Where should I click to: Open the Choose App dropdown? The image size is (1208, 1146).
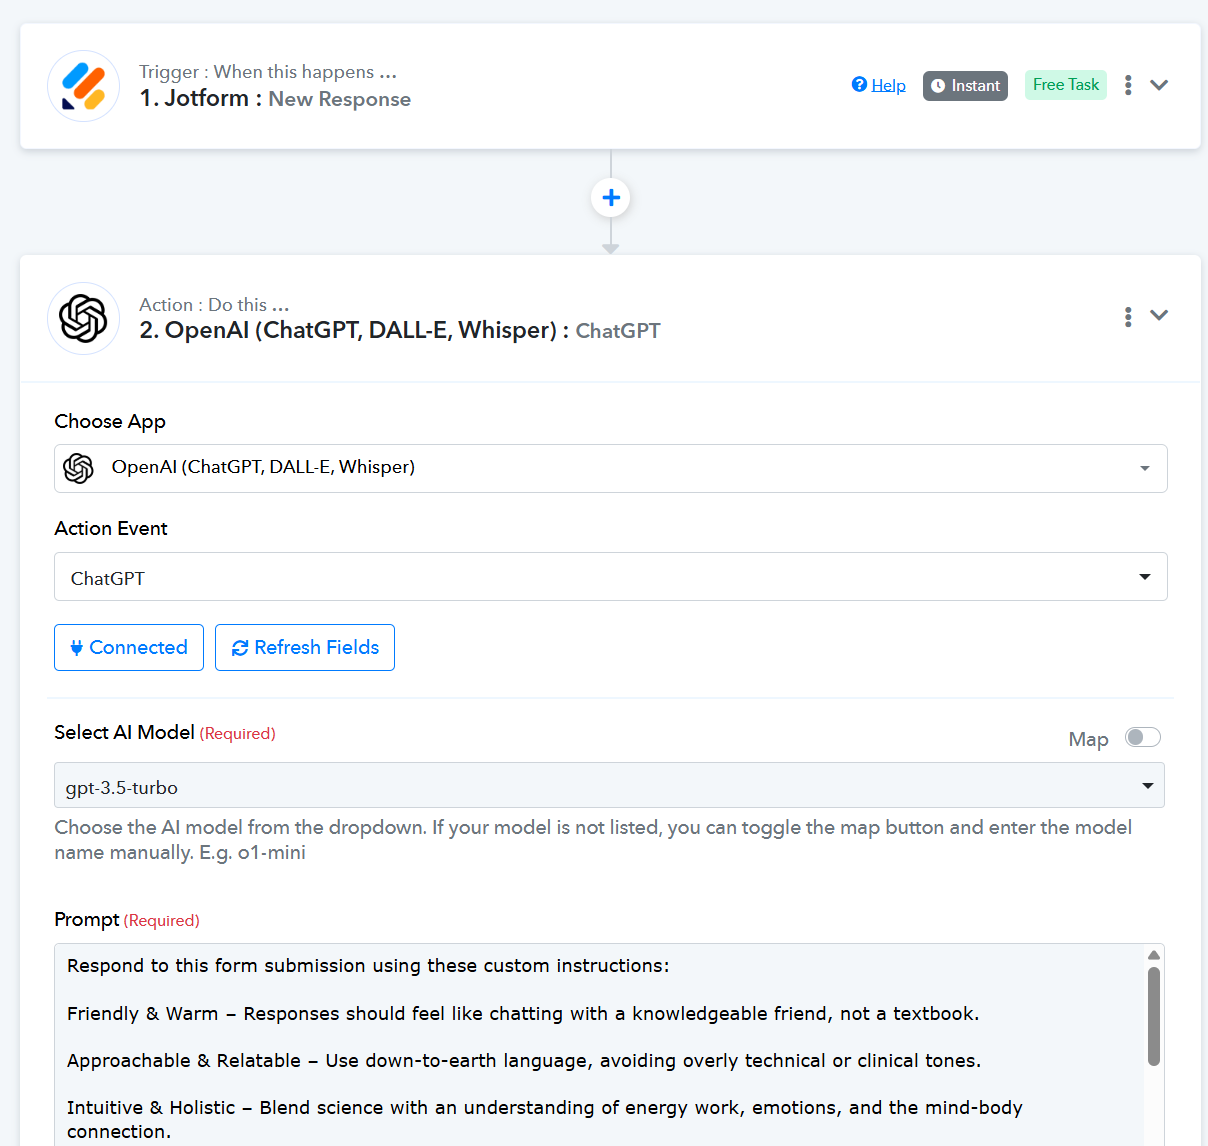(610, 468)
